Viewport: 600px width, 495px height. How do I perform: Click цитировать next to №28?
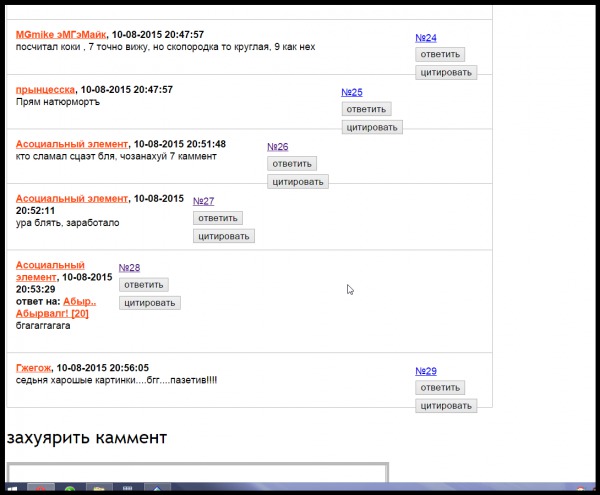coord(150,303)
